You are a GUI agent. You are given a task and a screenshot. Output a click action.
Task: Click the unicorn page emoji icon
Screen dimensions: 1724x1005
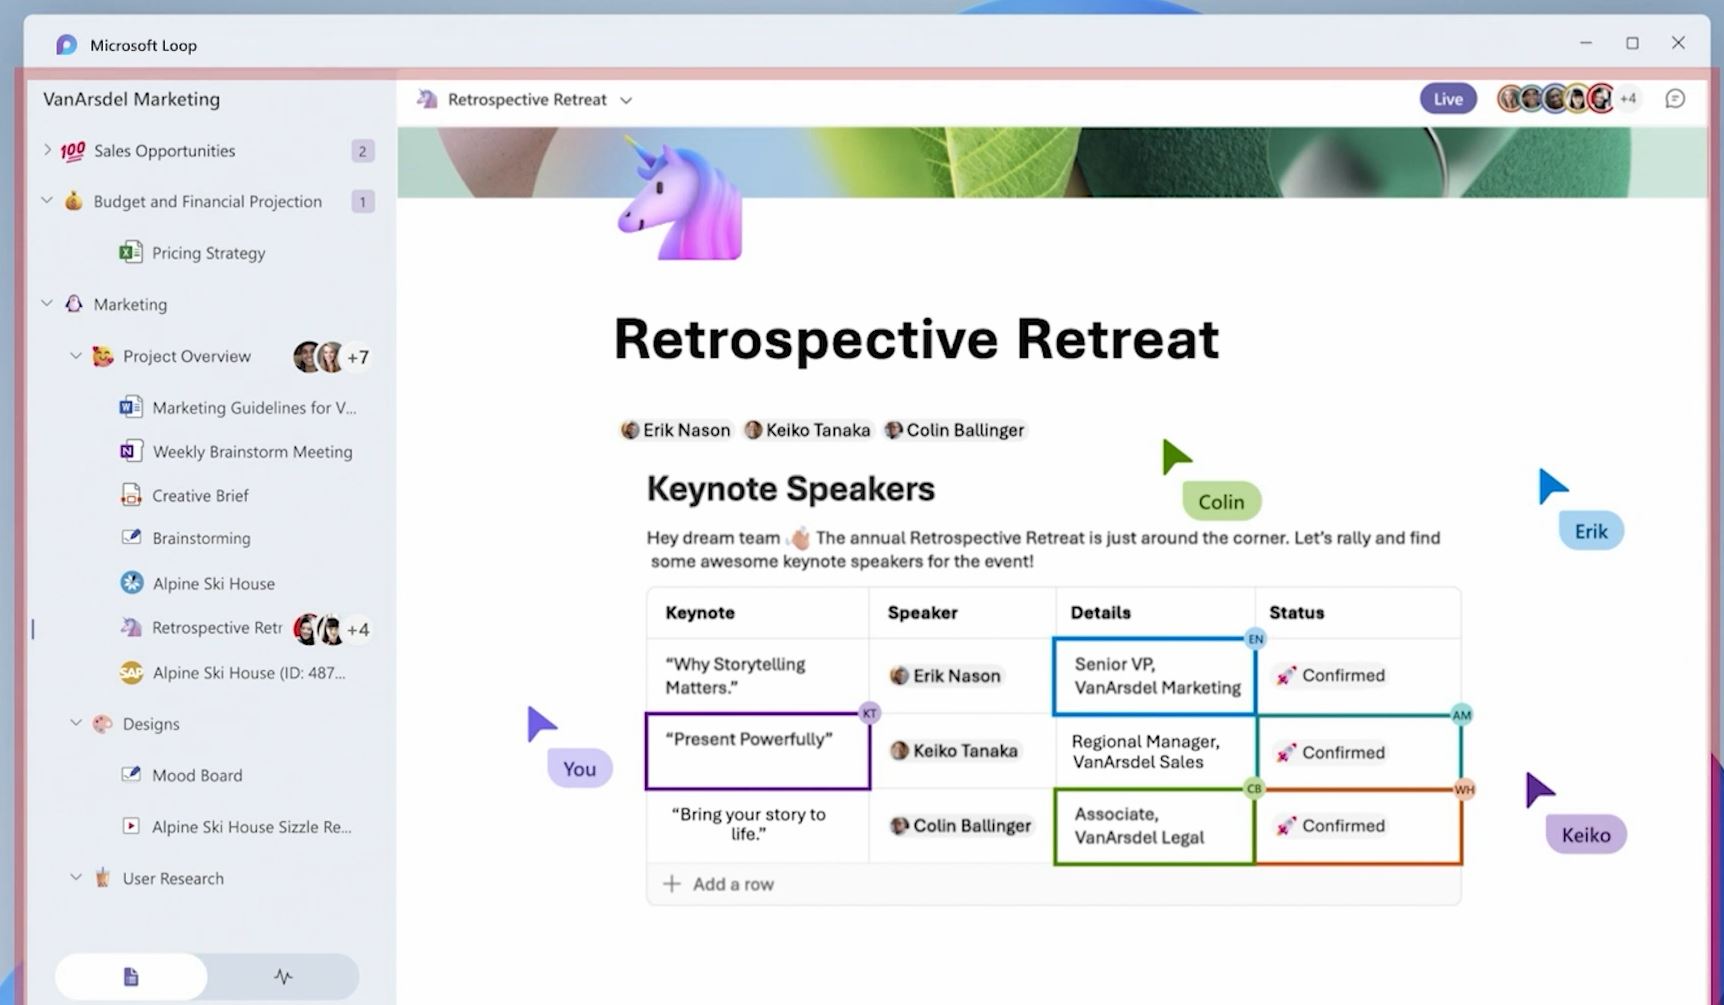(x=680, y=198)
